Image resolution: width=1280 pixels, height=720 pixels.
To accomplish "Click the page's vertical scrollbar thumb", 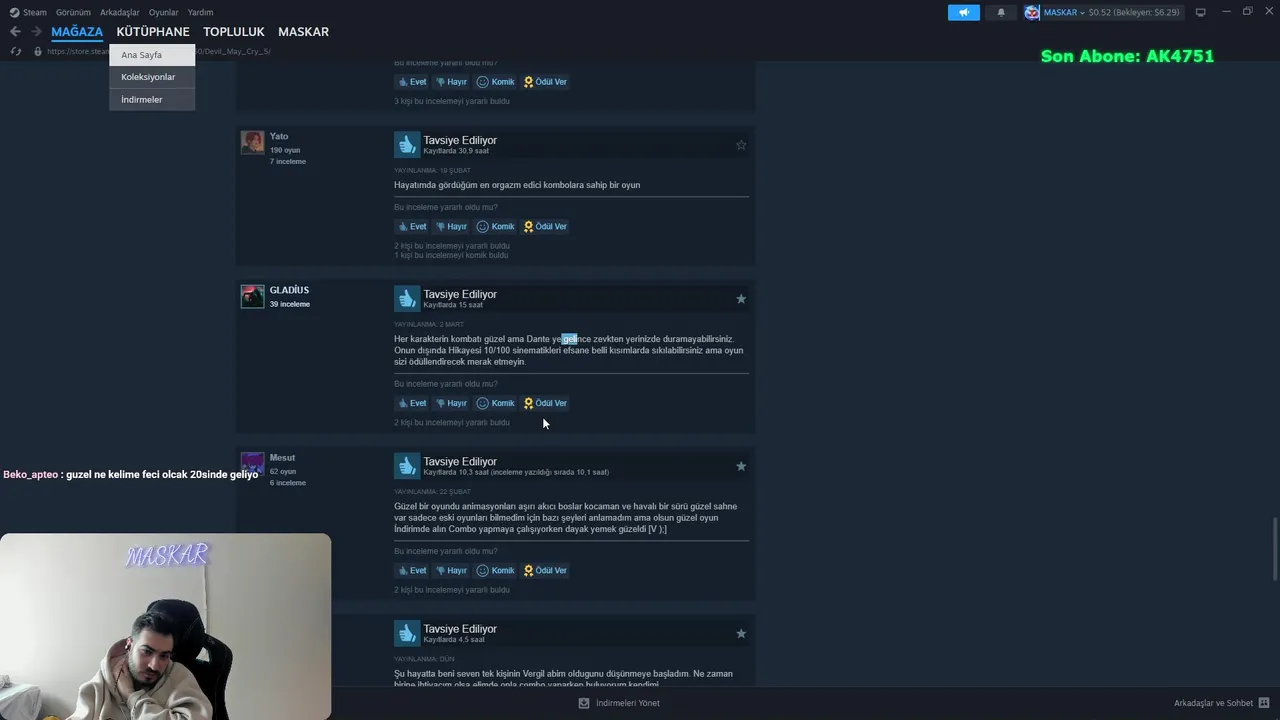I will point(1275,549).
